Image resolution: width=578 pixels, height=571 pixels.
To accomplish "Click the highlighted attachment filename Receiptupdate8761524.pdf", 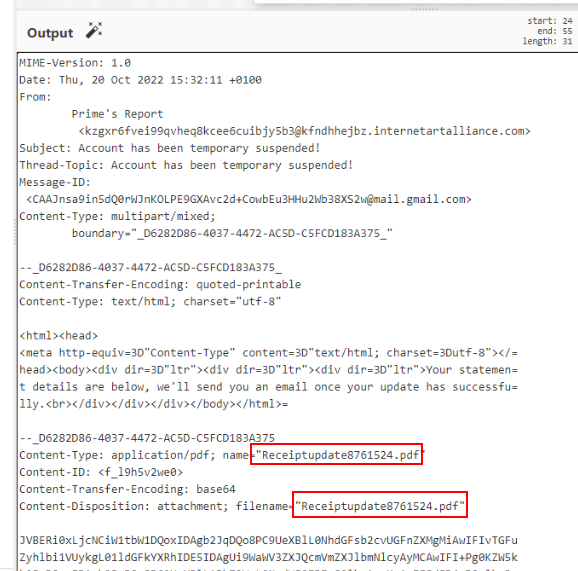I will pyautogui.click(x=380, y=505).
